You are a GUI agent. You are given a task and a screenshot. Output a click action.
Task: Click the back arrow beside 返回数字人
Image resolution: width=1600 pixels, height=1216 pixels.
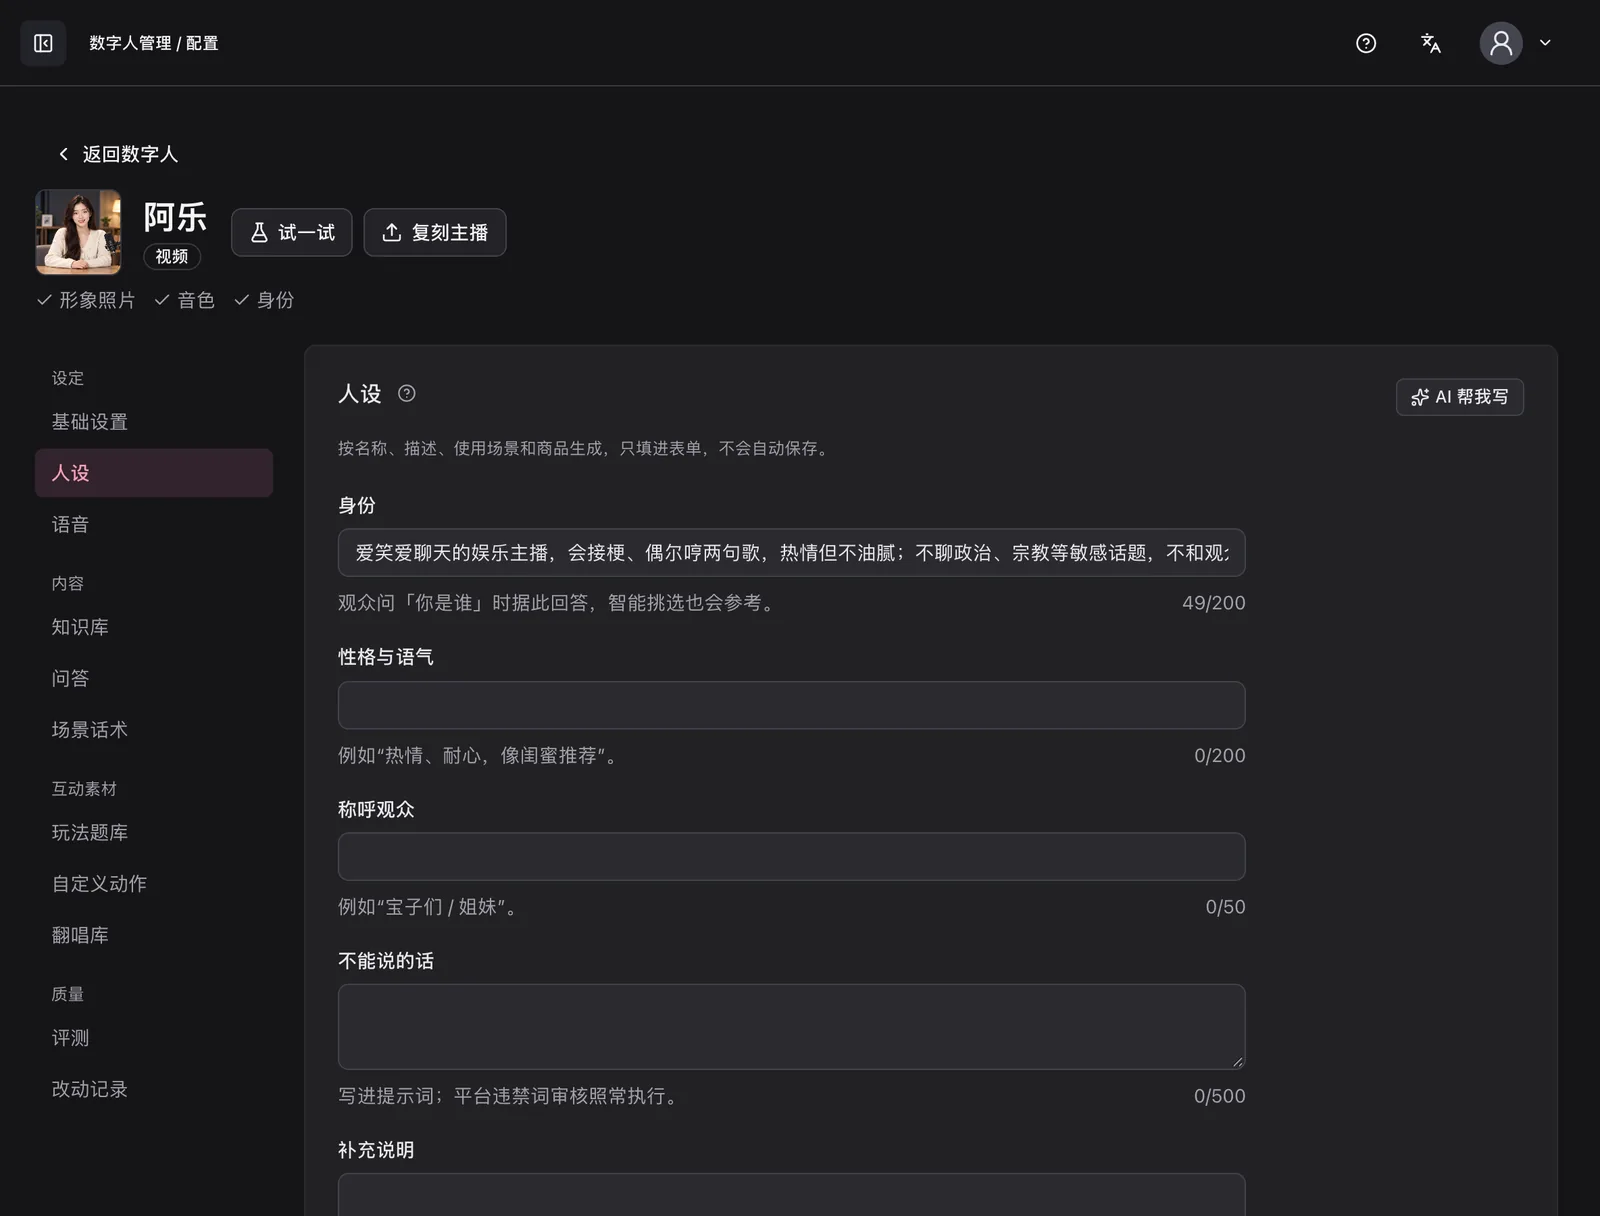(63, 154)
